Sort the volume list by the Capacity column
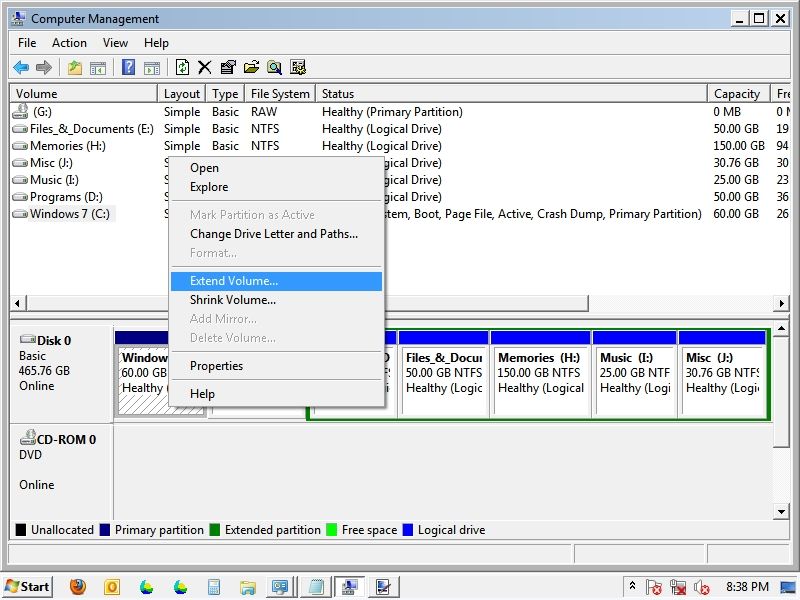Screen dimensions: 800x600 click(x=737, y=94)
